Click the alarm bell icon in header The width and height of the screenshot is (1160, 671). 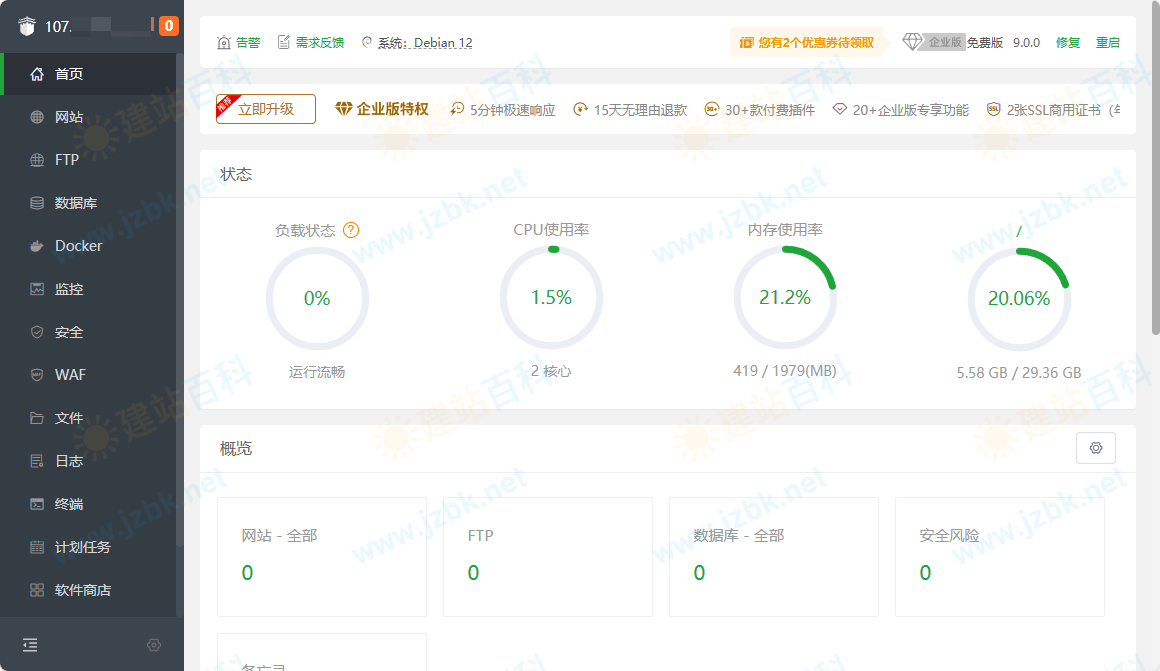click(x=224, y=43)
